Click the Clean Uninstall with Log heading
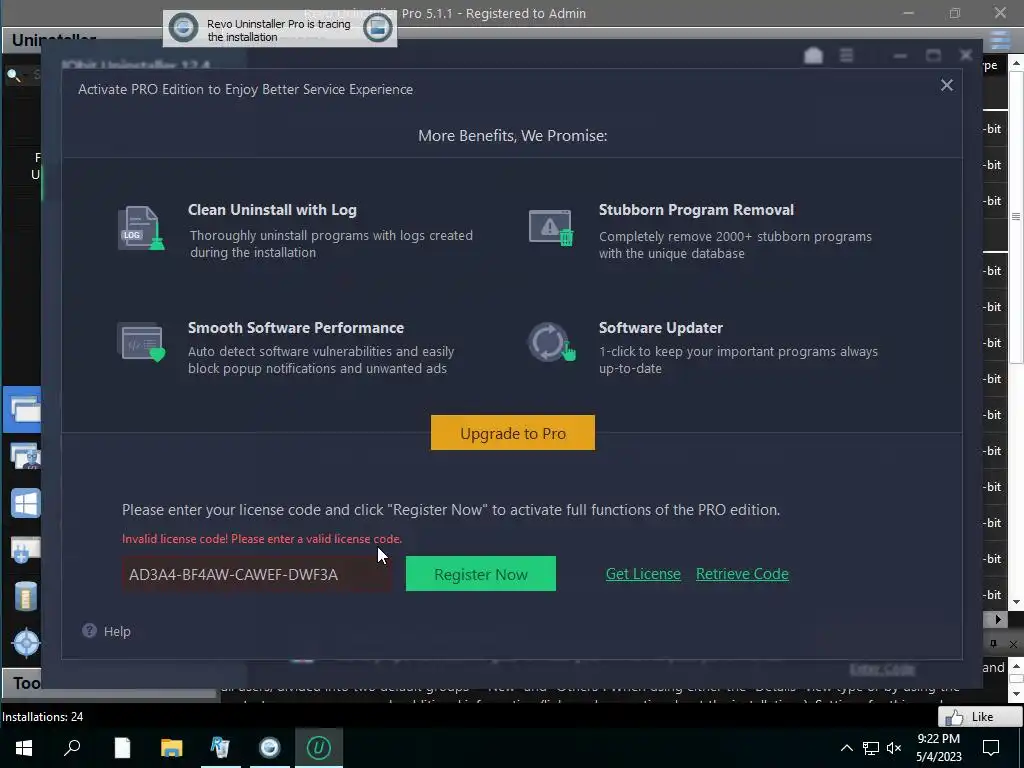1024x768 pixels. tap(272, 210)
